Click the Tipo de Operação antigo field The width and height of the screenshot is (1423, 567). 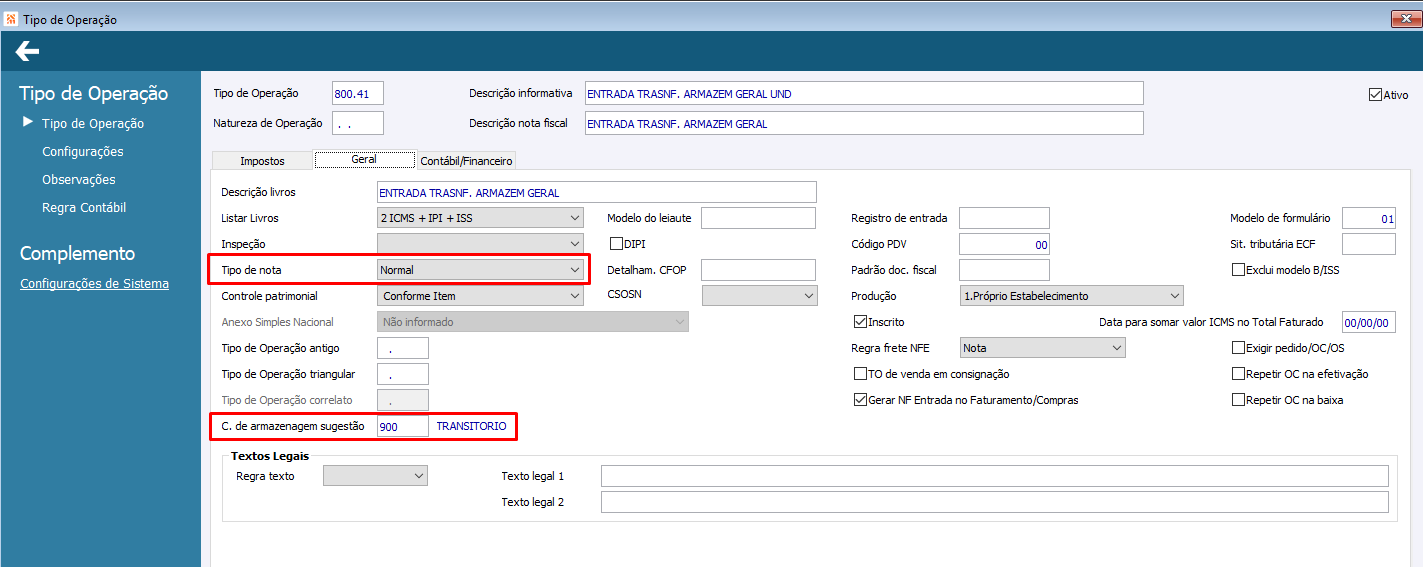(403, 348)
